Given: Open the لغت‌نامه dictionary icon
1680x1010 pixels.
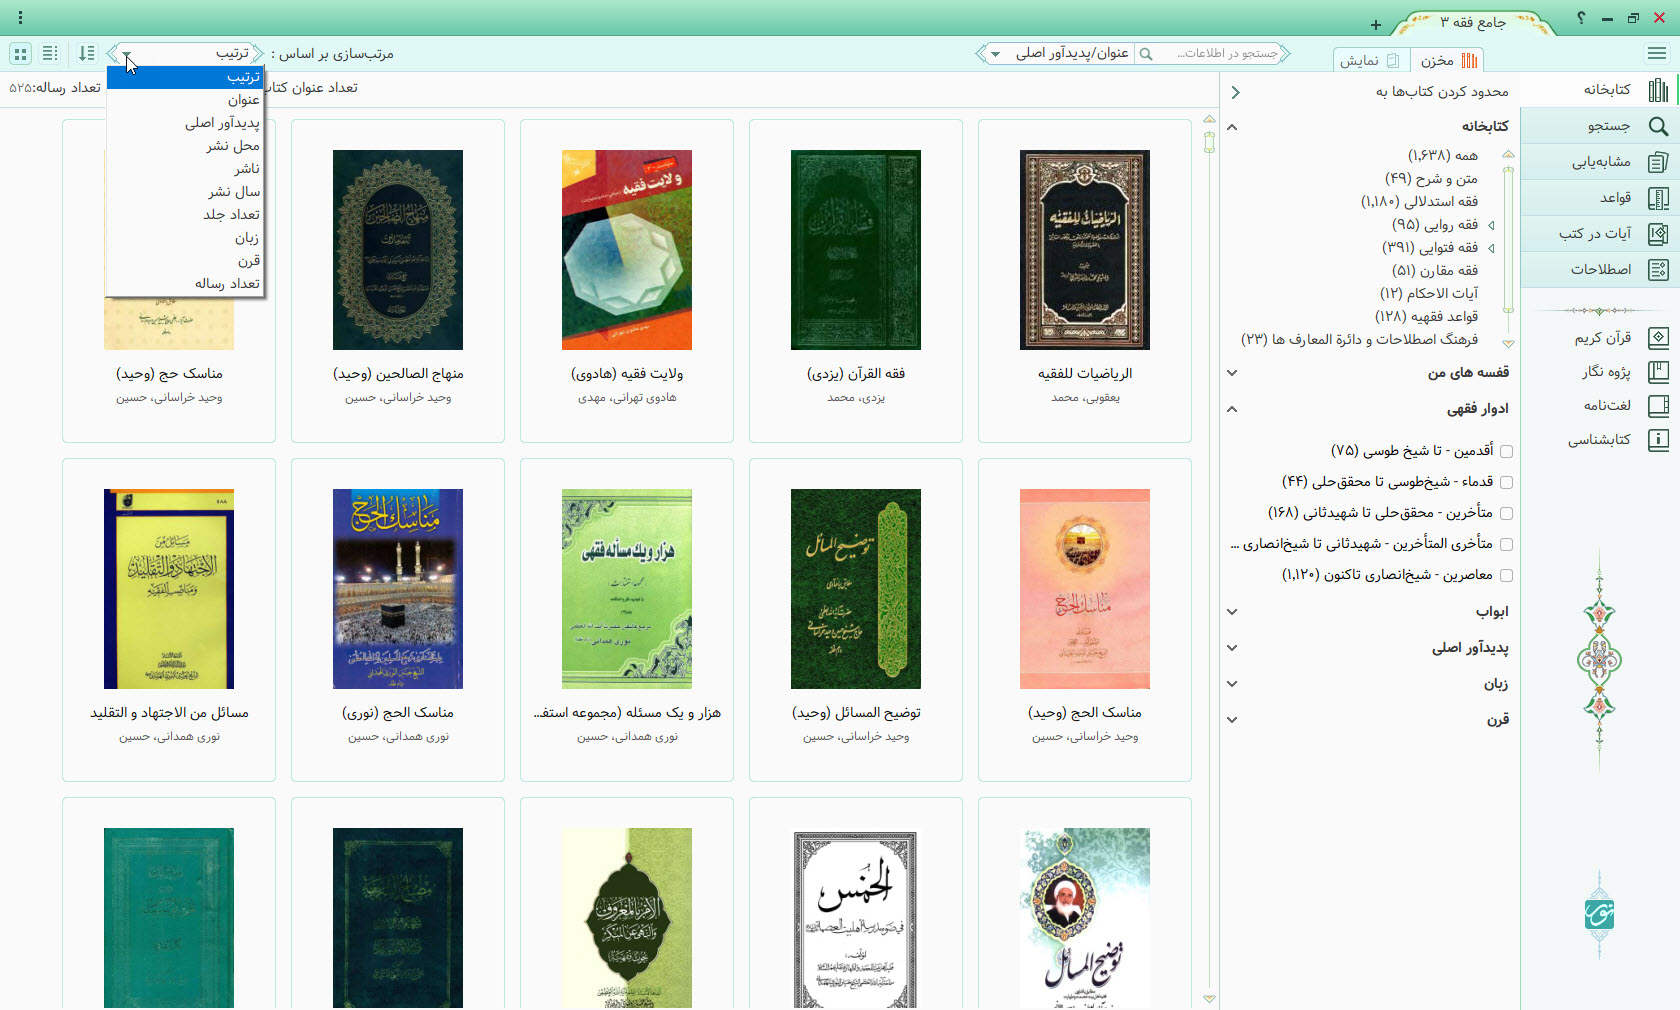Looking at the screenshot, I should pos(1658,406).
